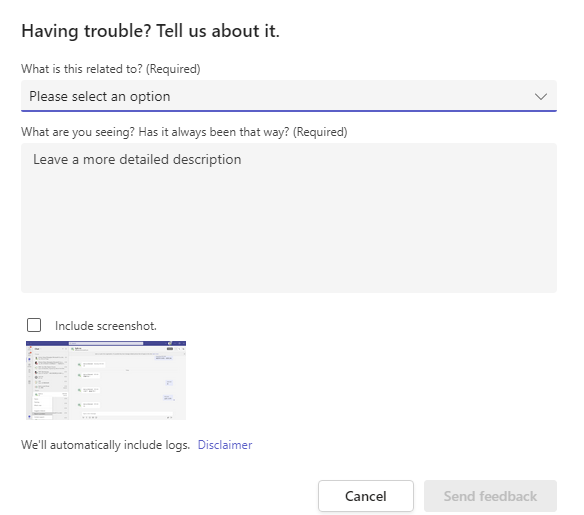Screen dimensions: 584x515
Task: Click the 'Having trouble? Tell us about it.' heading
Action: [150, 31]
